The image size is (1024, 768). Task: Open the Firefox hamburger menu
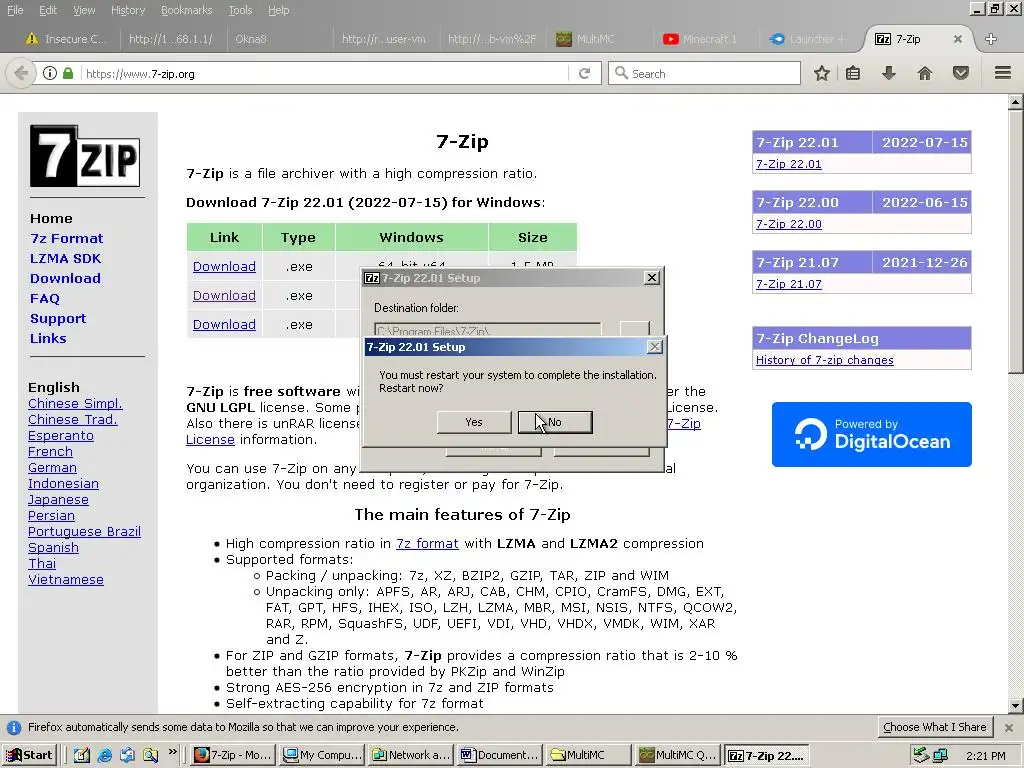pyautogui.click(x=1002, y=73)
